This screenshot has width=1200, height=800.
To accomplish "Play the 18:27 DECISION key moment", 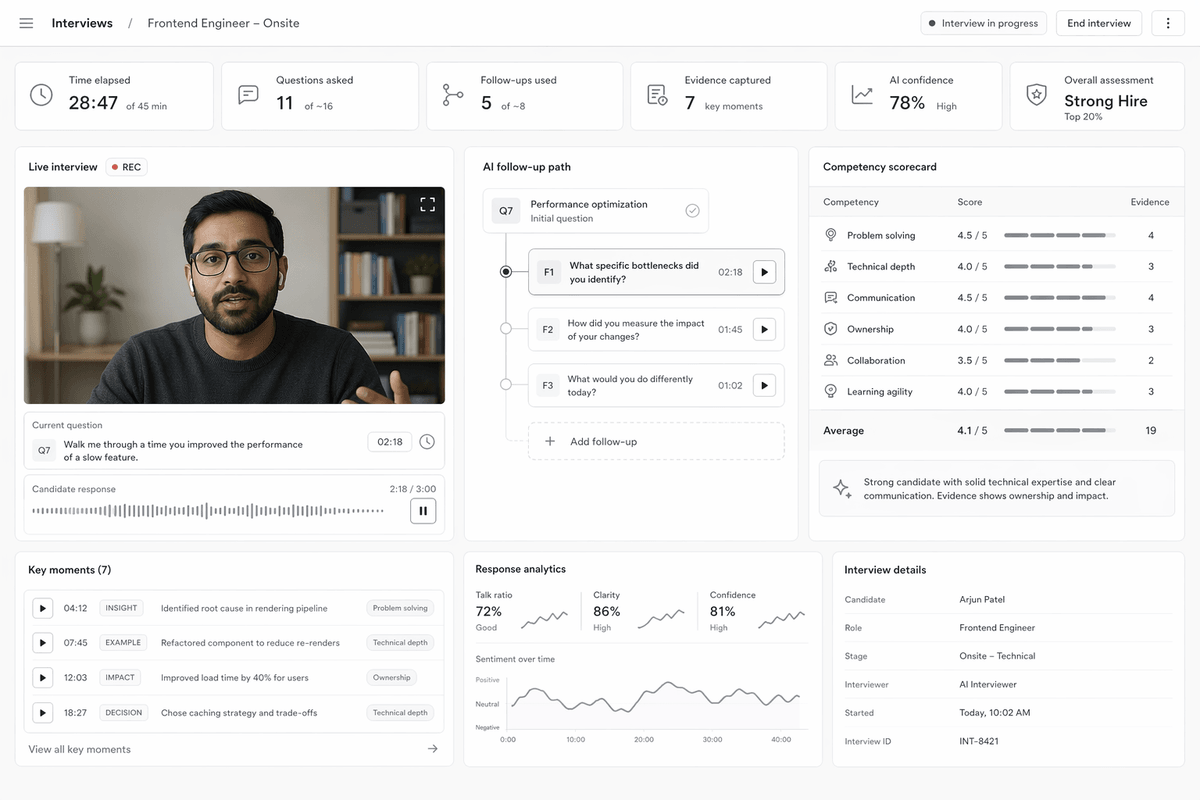I will tap(43, 713).
